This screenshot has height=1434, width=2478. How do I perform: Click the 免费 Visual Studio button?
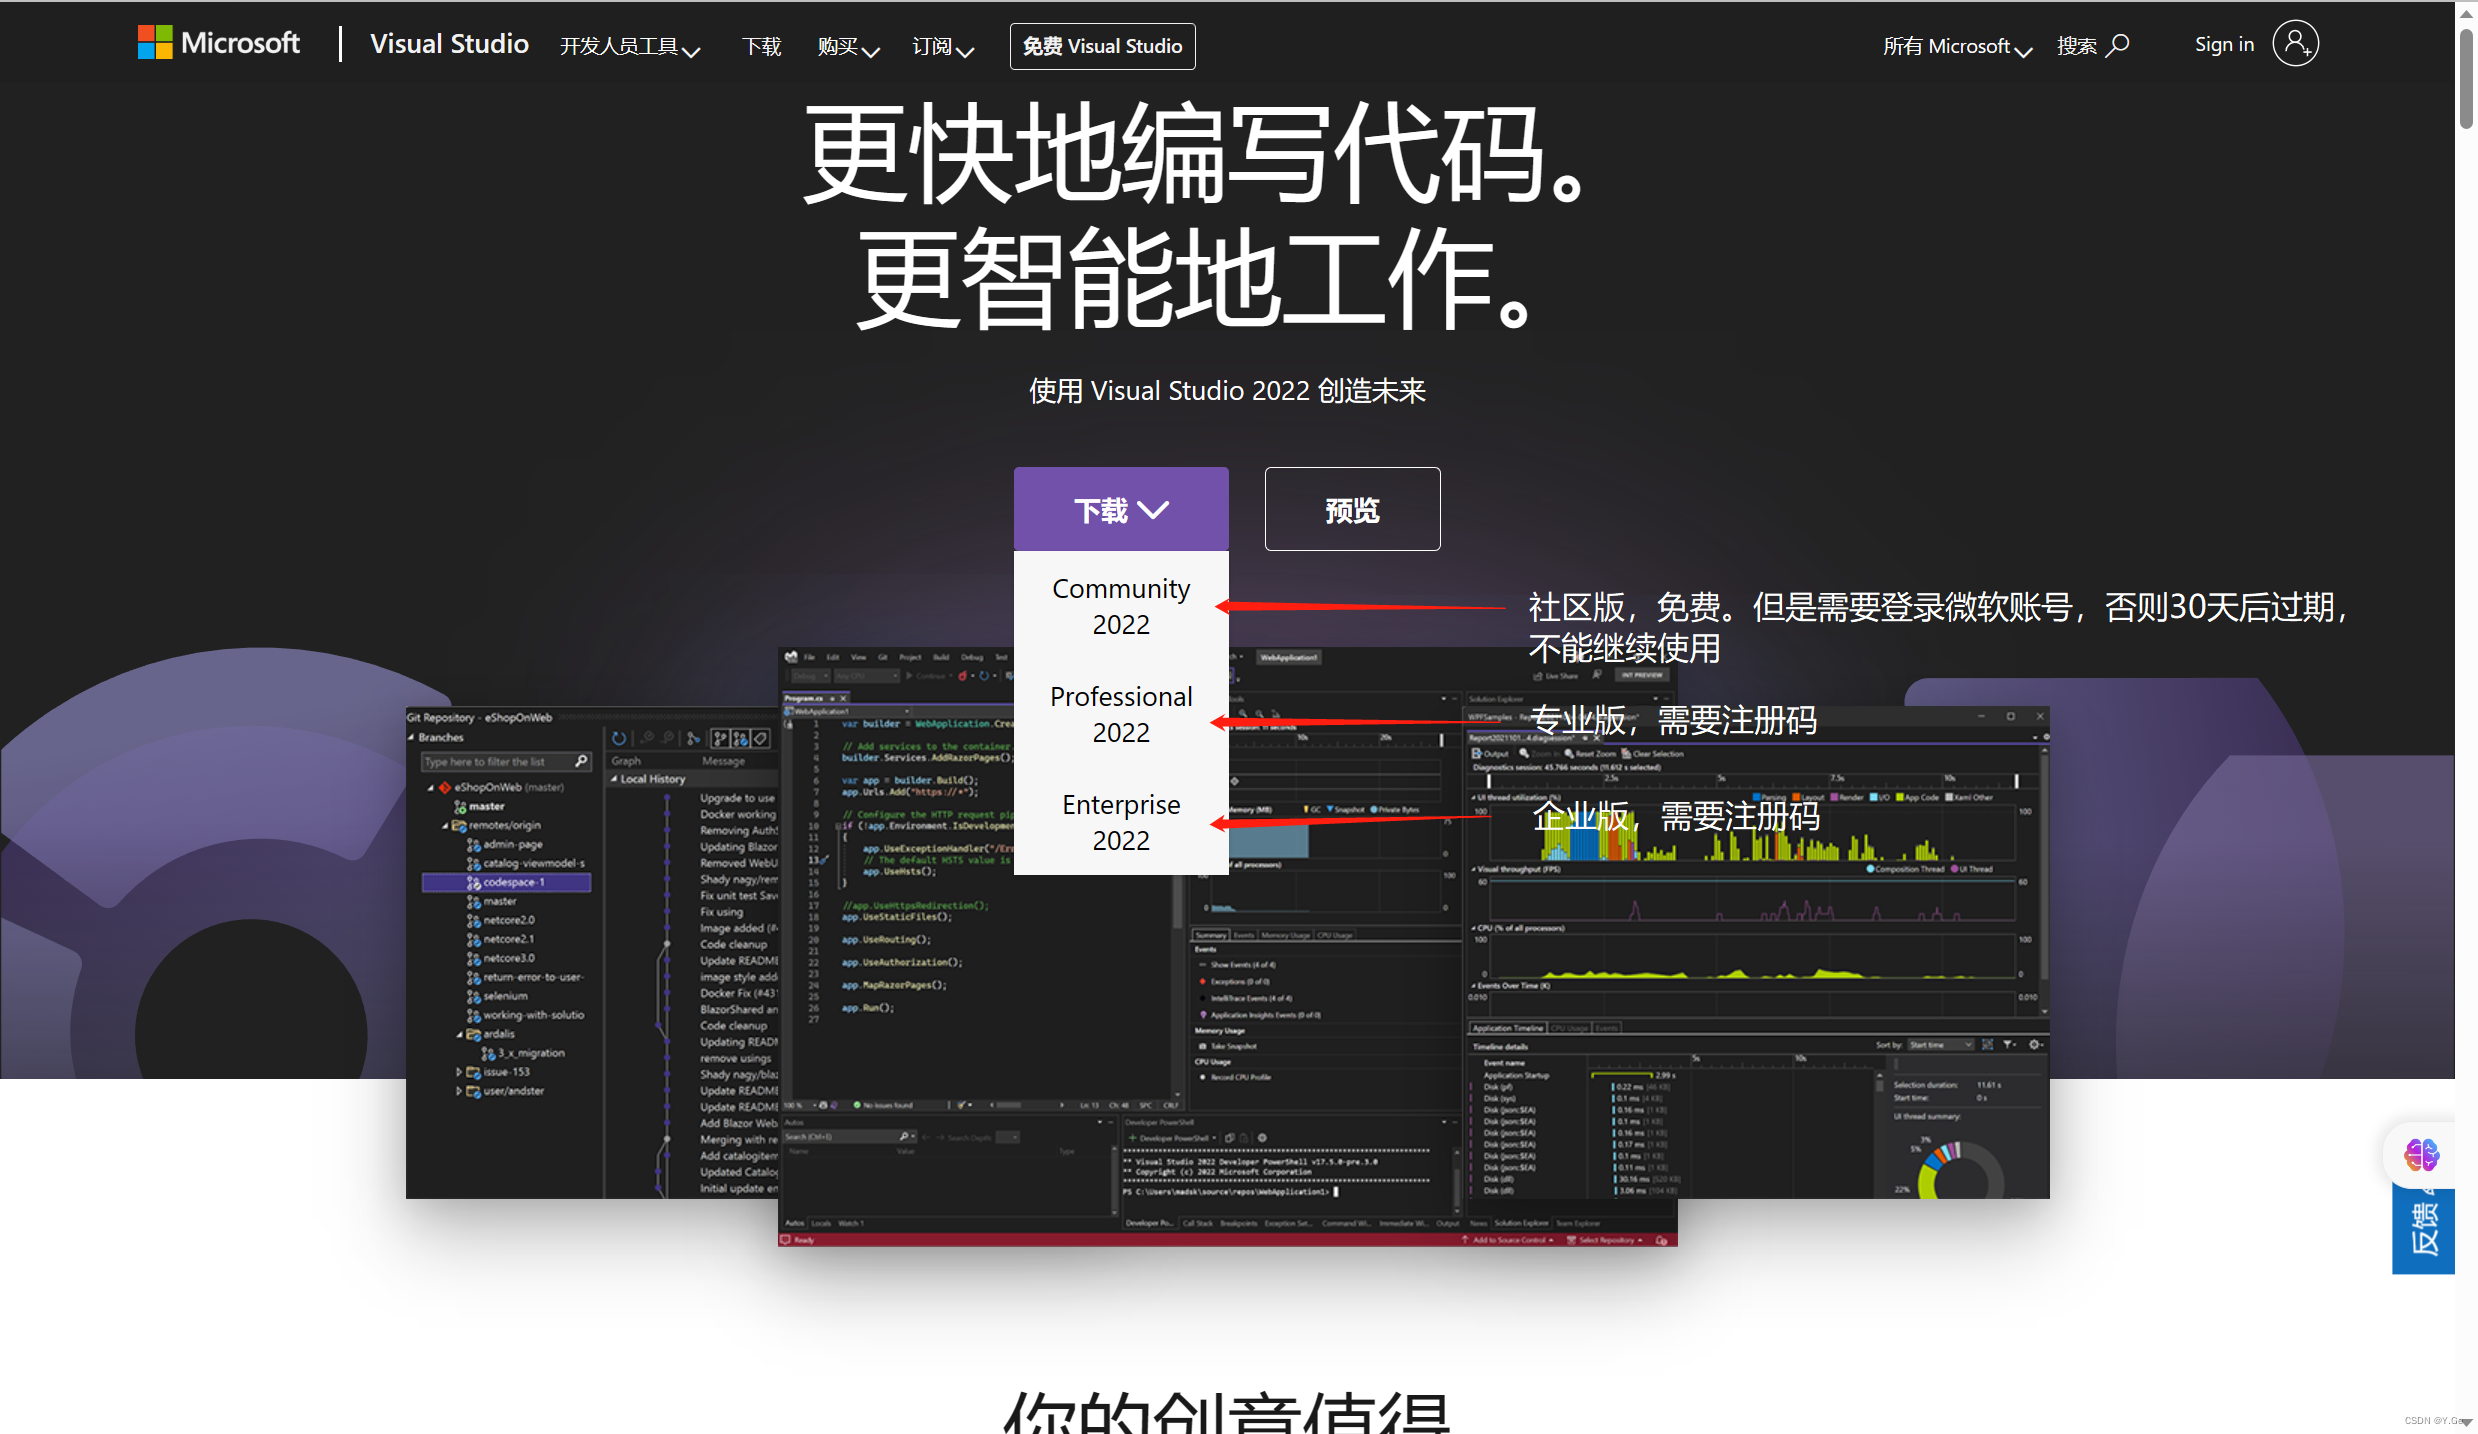1102,46
